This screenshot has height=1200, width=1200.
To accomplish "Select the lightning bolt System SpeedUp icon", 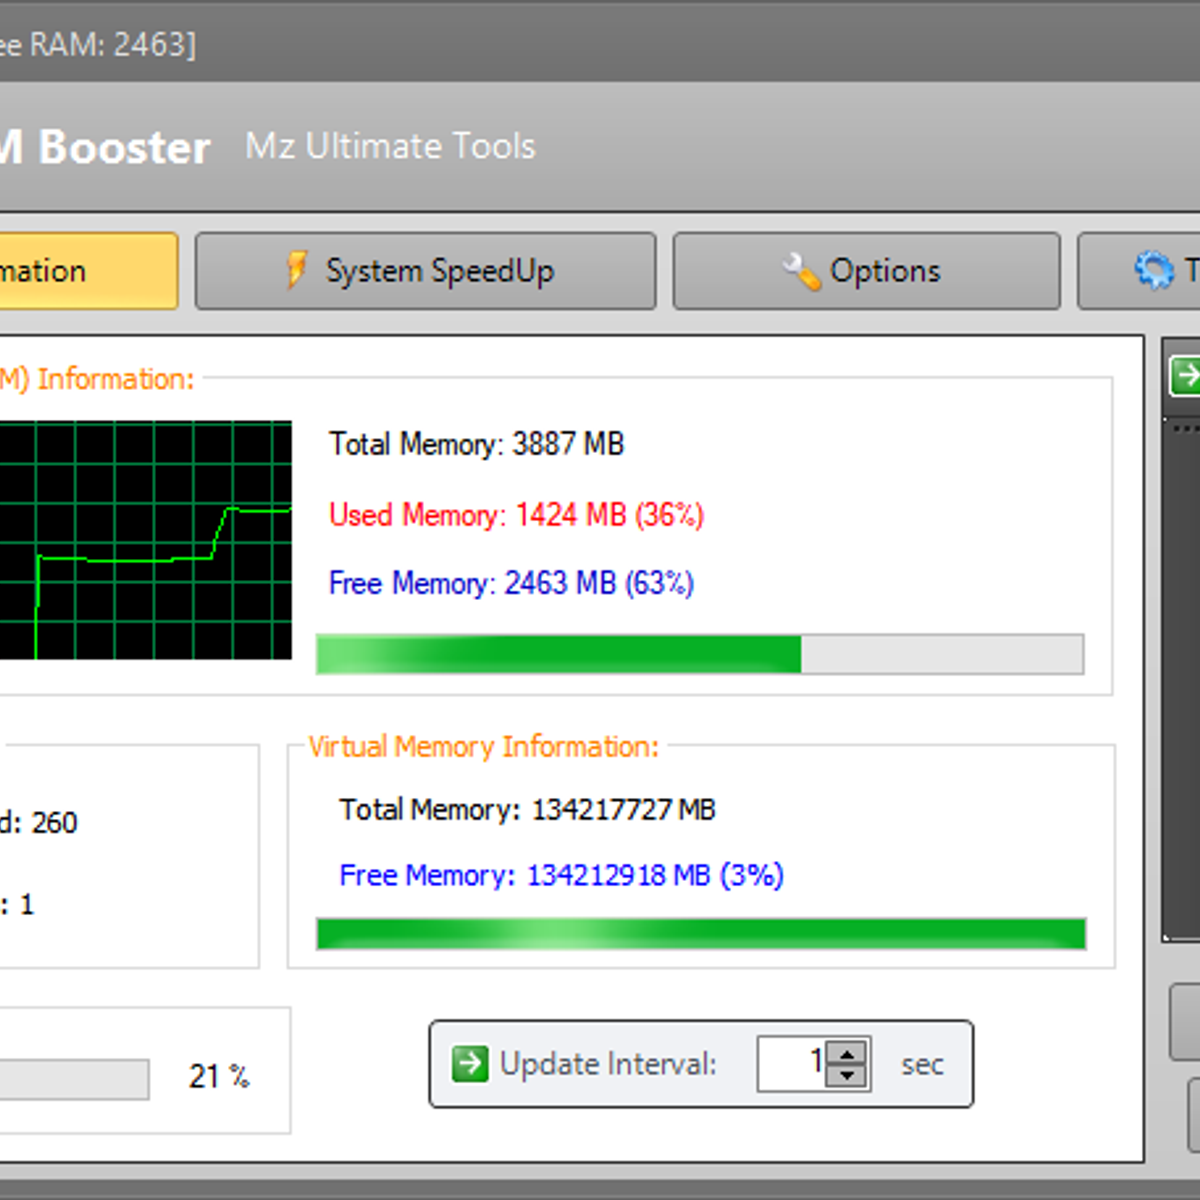I will point(295,270).
